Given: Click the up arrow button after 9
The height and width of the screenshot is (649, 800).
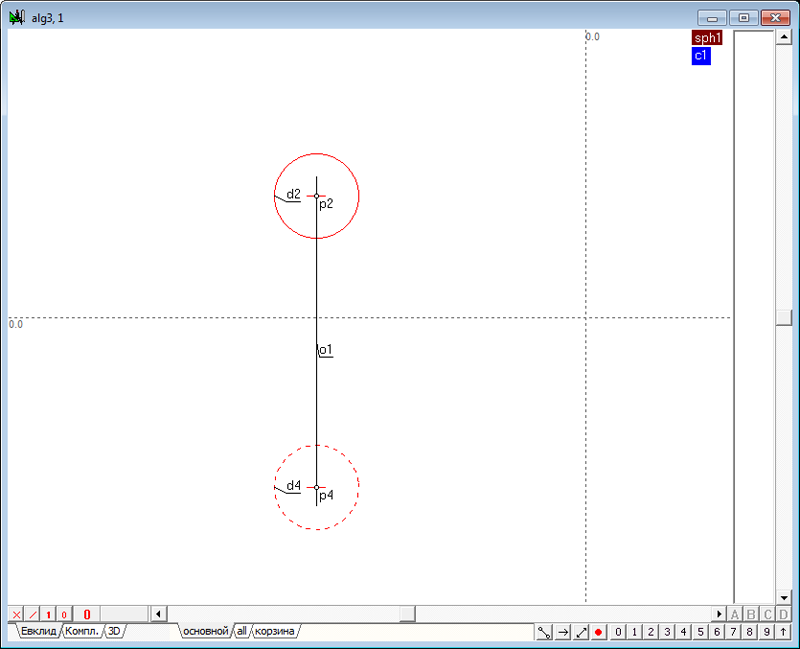Looking at the screenshot, I should point(783,632).
